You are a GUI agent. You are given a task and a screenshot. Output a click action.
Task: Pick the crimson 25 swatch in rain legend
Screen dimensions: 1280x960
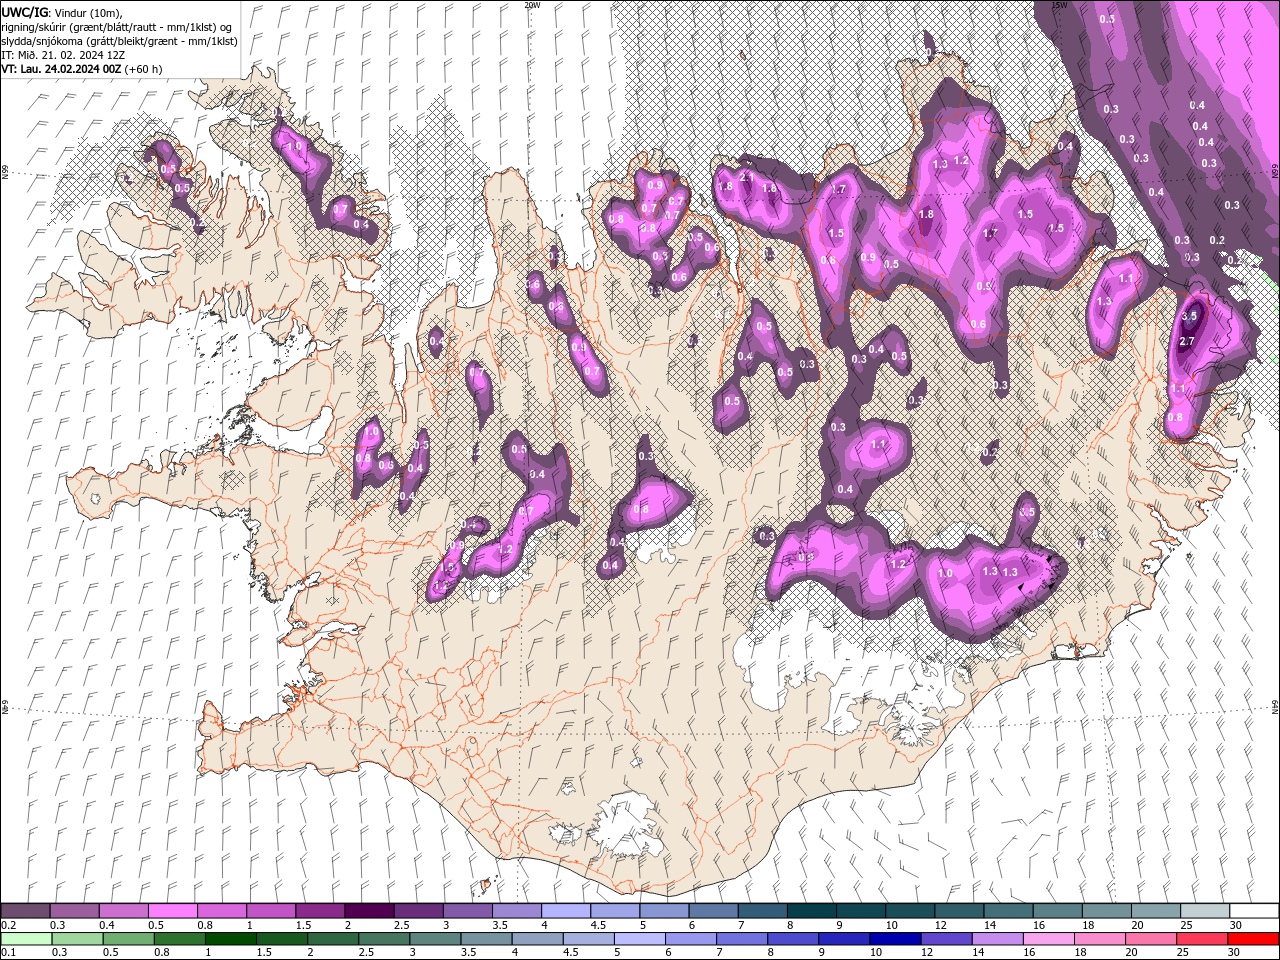tap(1203, 938)
